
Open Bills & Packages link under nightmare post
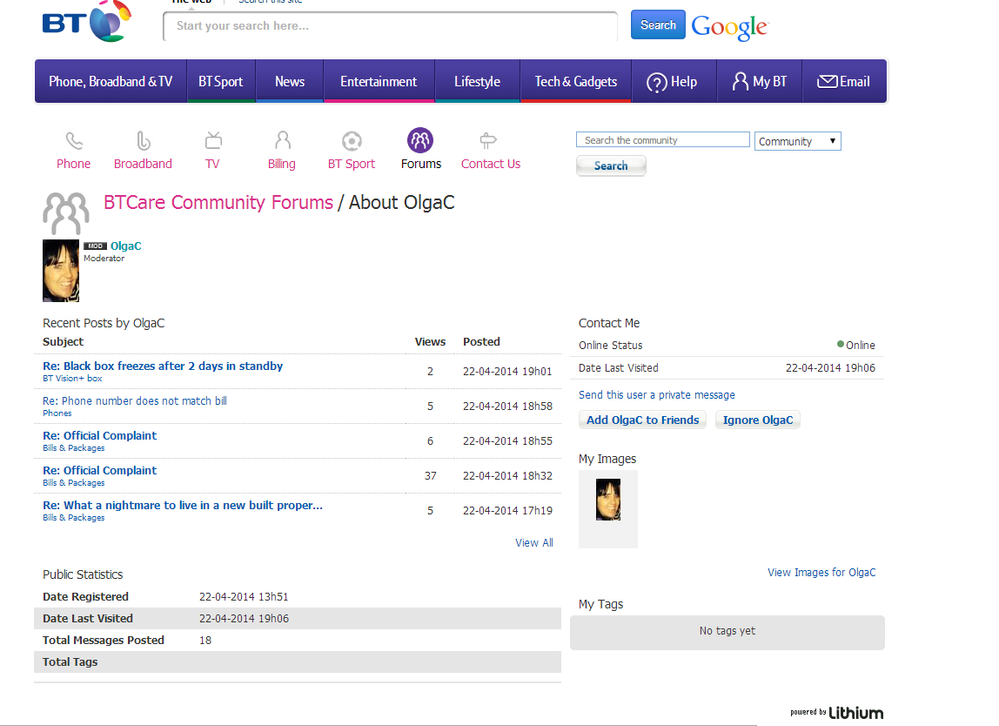pyautogui.click(x=73, y=518)
